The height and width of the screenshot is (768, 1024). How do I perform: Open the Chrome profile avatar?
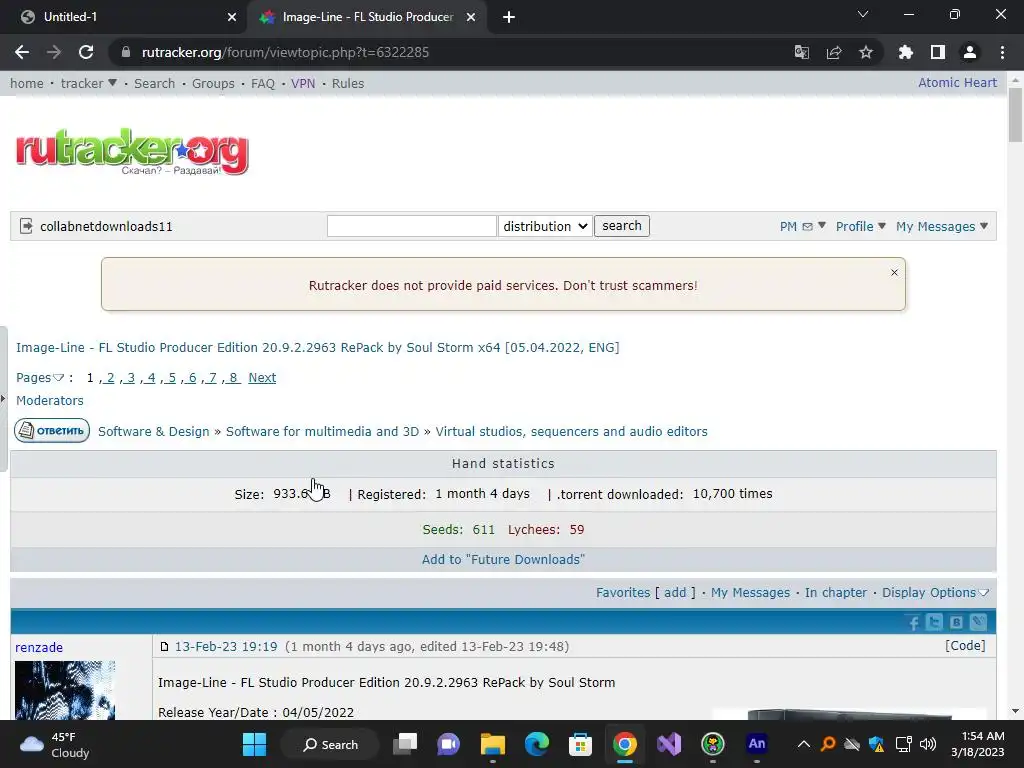click(x=970, y=52)
